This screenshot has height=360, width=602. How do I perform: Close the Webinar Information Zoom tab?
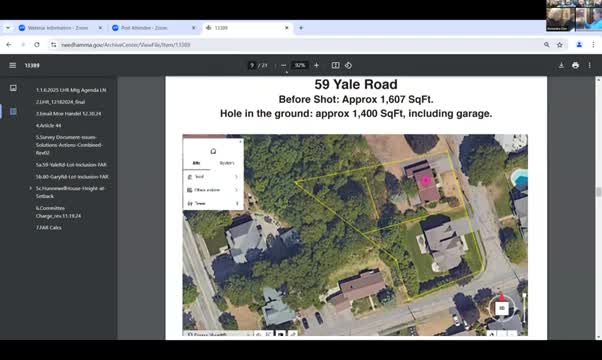coord(100,28)
